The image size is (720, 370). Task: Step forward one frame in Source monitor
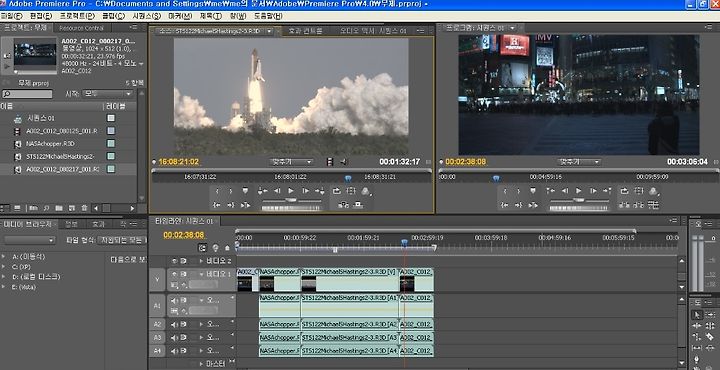coord(305,191)
